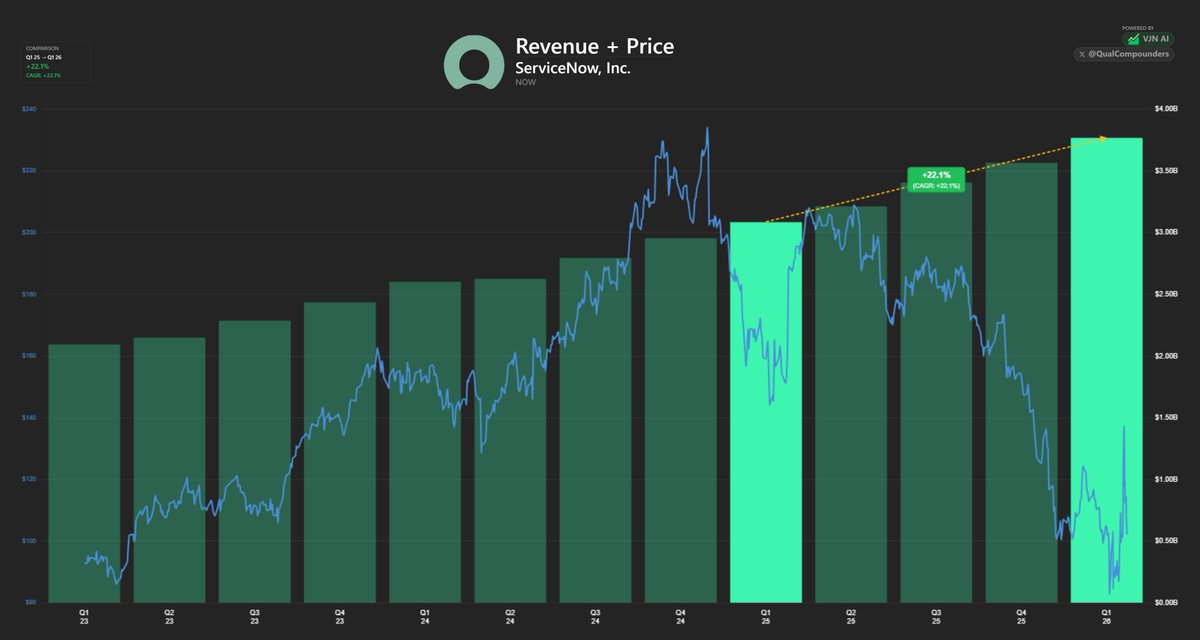The height and width of the screenshot is (640, 1200).
Task: Click the X logo beside @QualCompounders
Action: coord(1083,54)
